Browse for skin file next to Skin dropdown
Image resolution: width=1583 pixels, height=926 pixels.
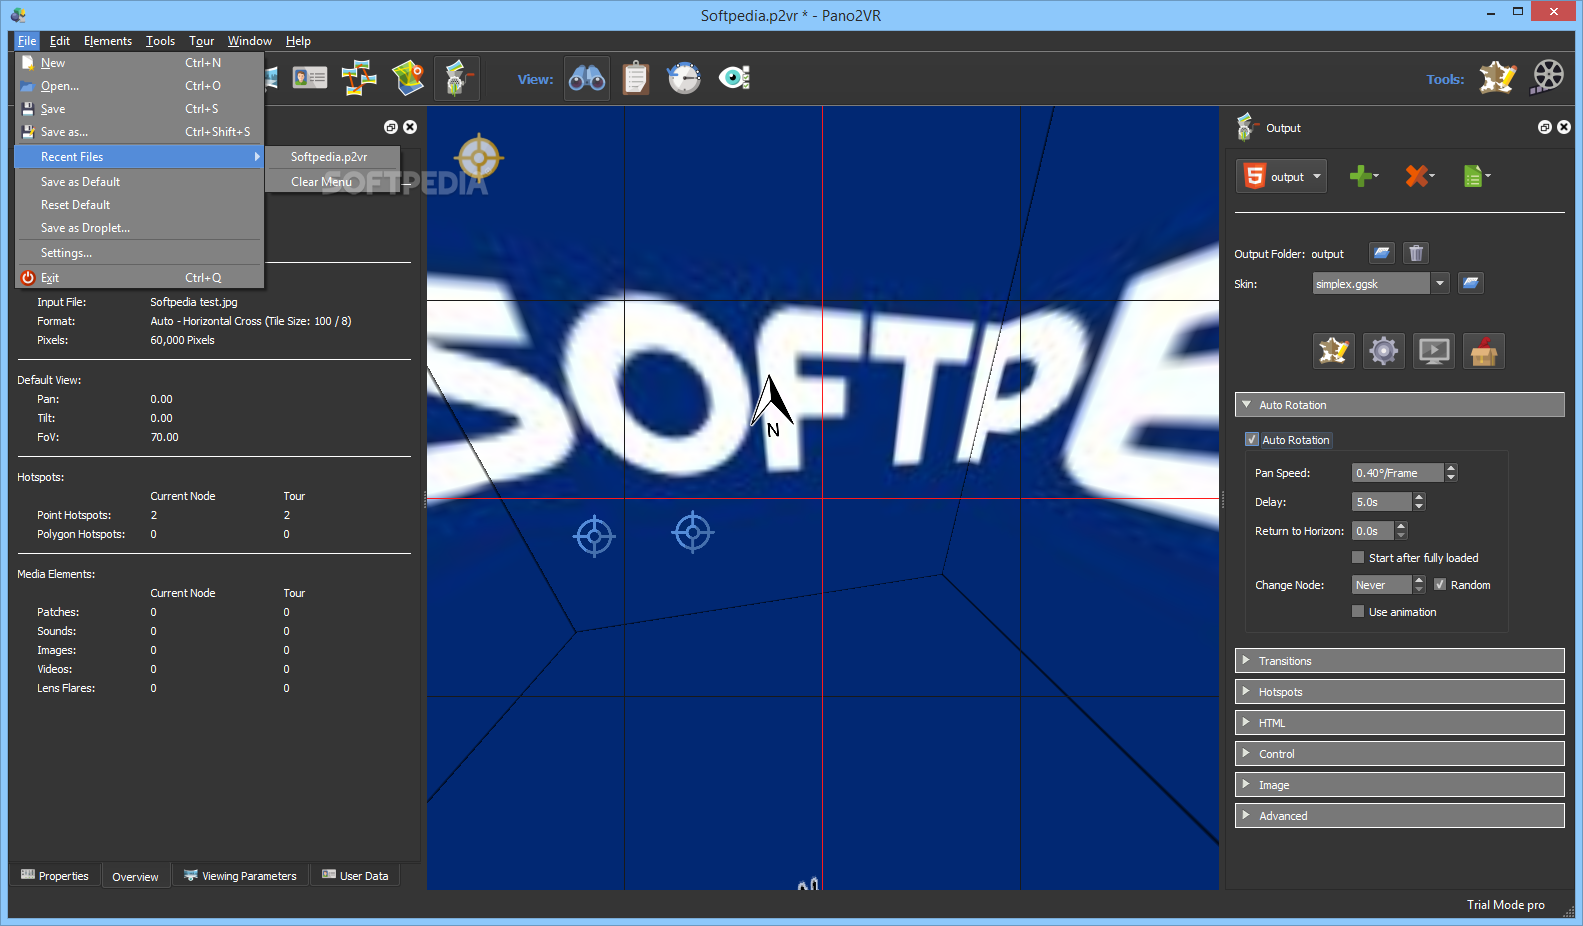pyautogui.click(x=1470, y=283)
